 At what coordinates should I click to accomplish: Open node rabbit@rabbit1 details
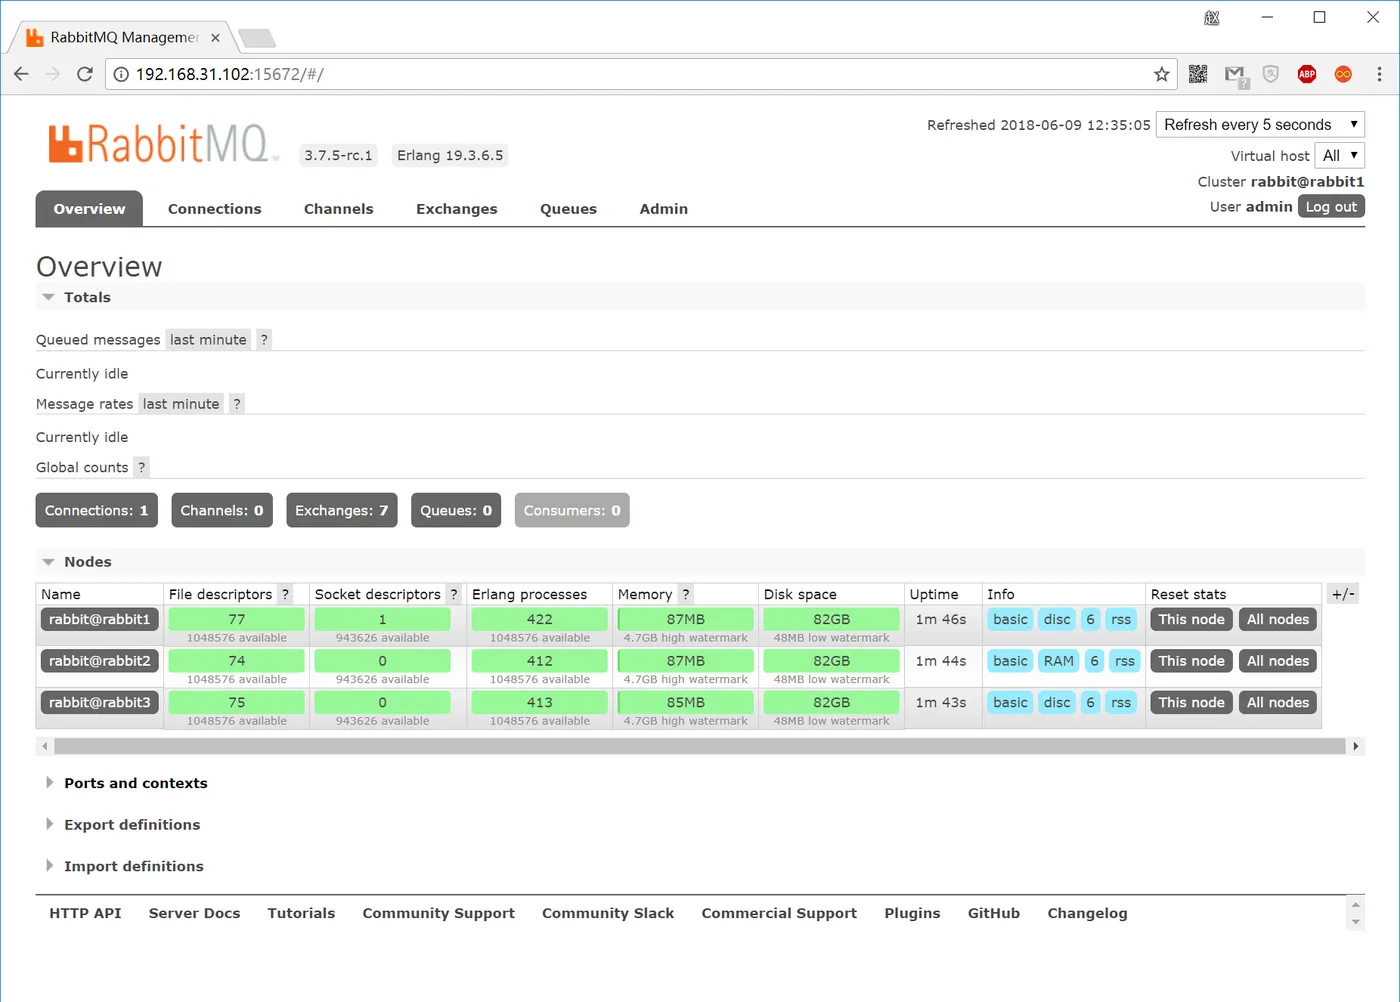100,620
